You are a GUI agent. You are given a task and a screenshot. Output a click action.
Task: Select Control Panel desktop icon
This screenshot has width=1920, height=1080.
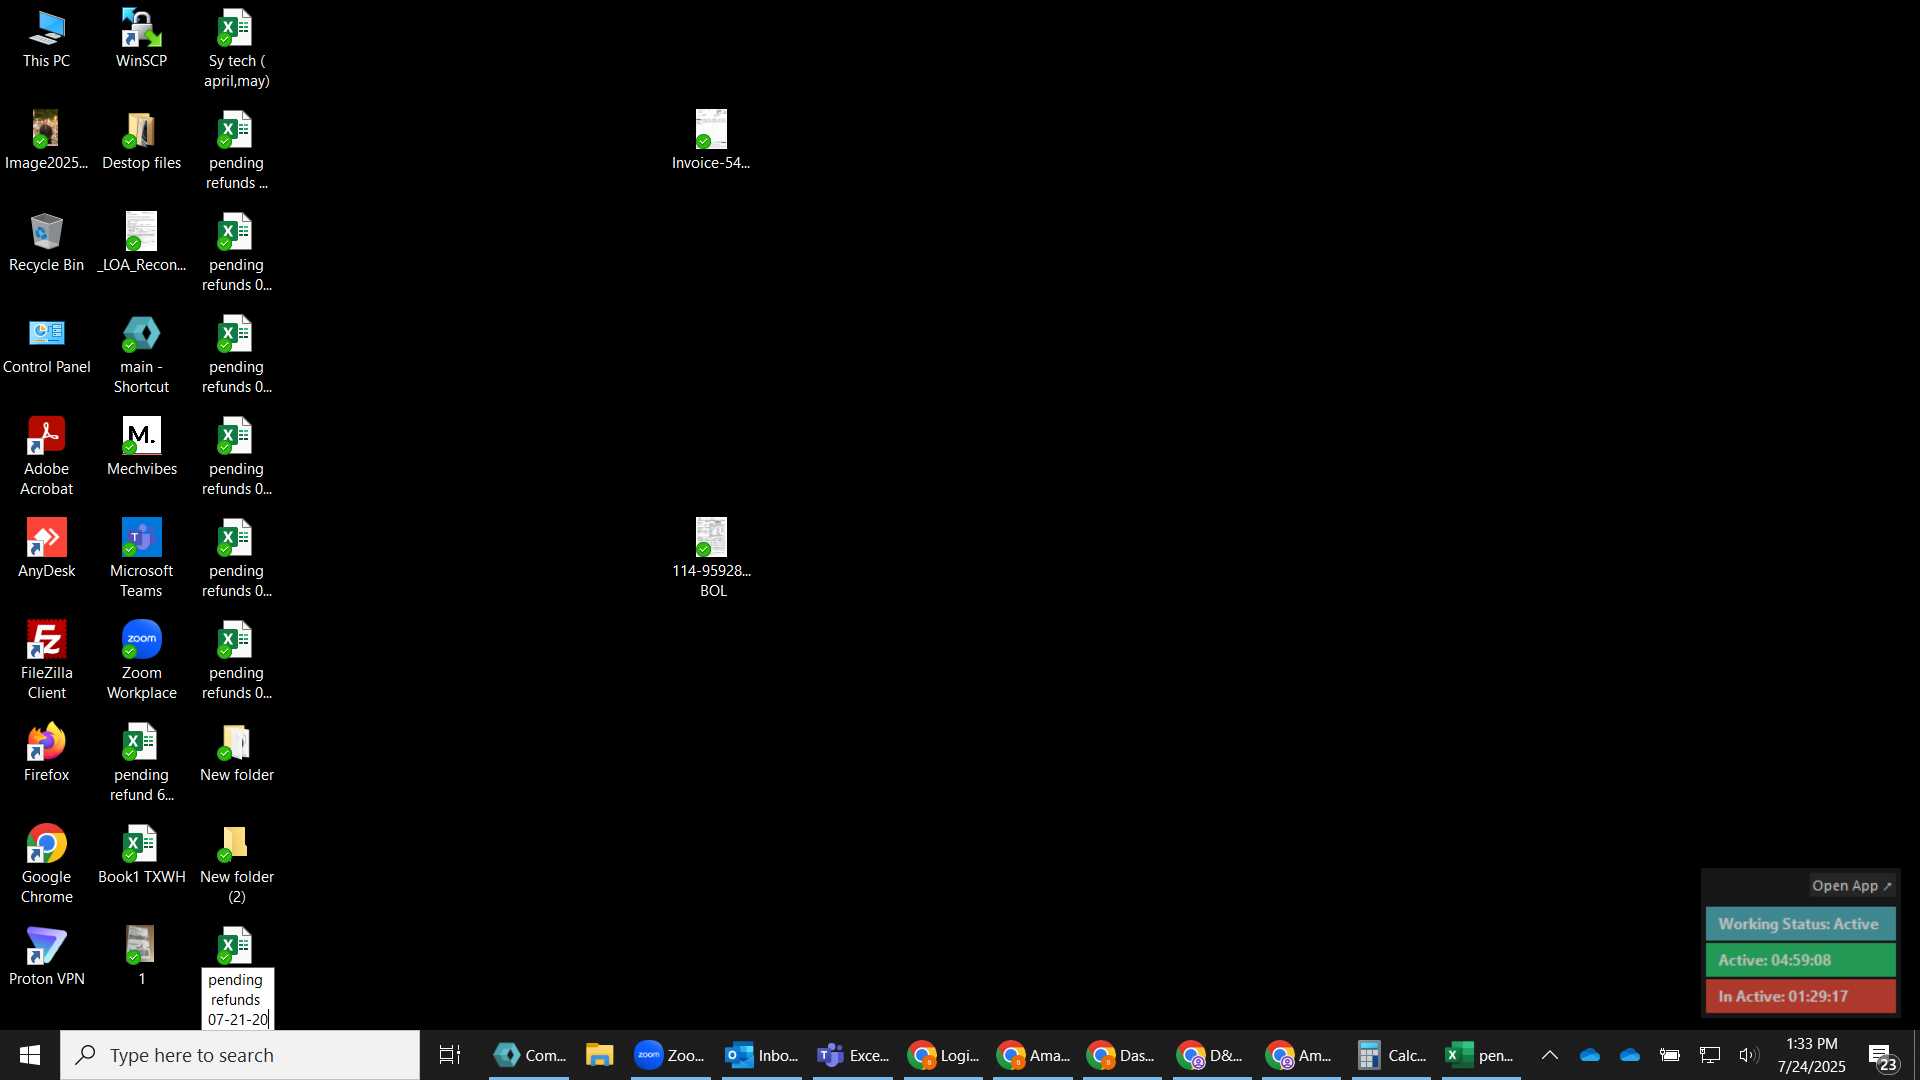(46, 345)
